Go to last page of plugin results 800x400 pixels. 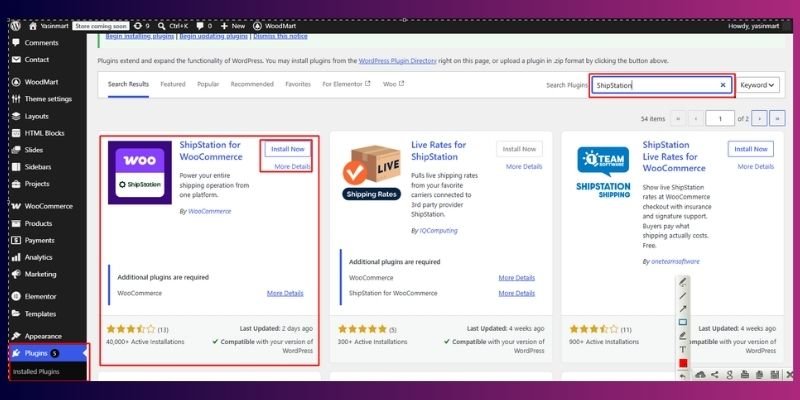pyautogui.click(x=777, y=118)
